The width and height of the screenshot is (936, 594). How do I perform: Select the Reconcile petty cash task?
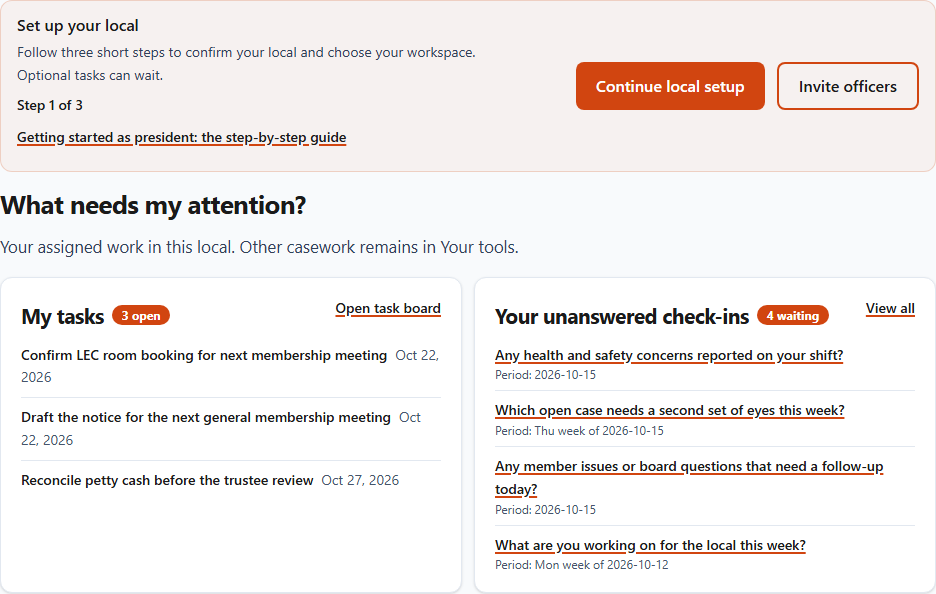pos(167,481)
